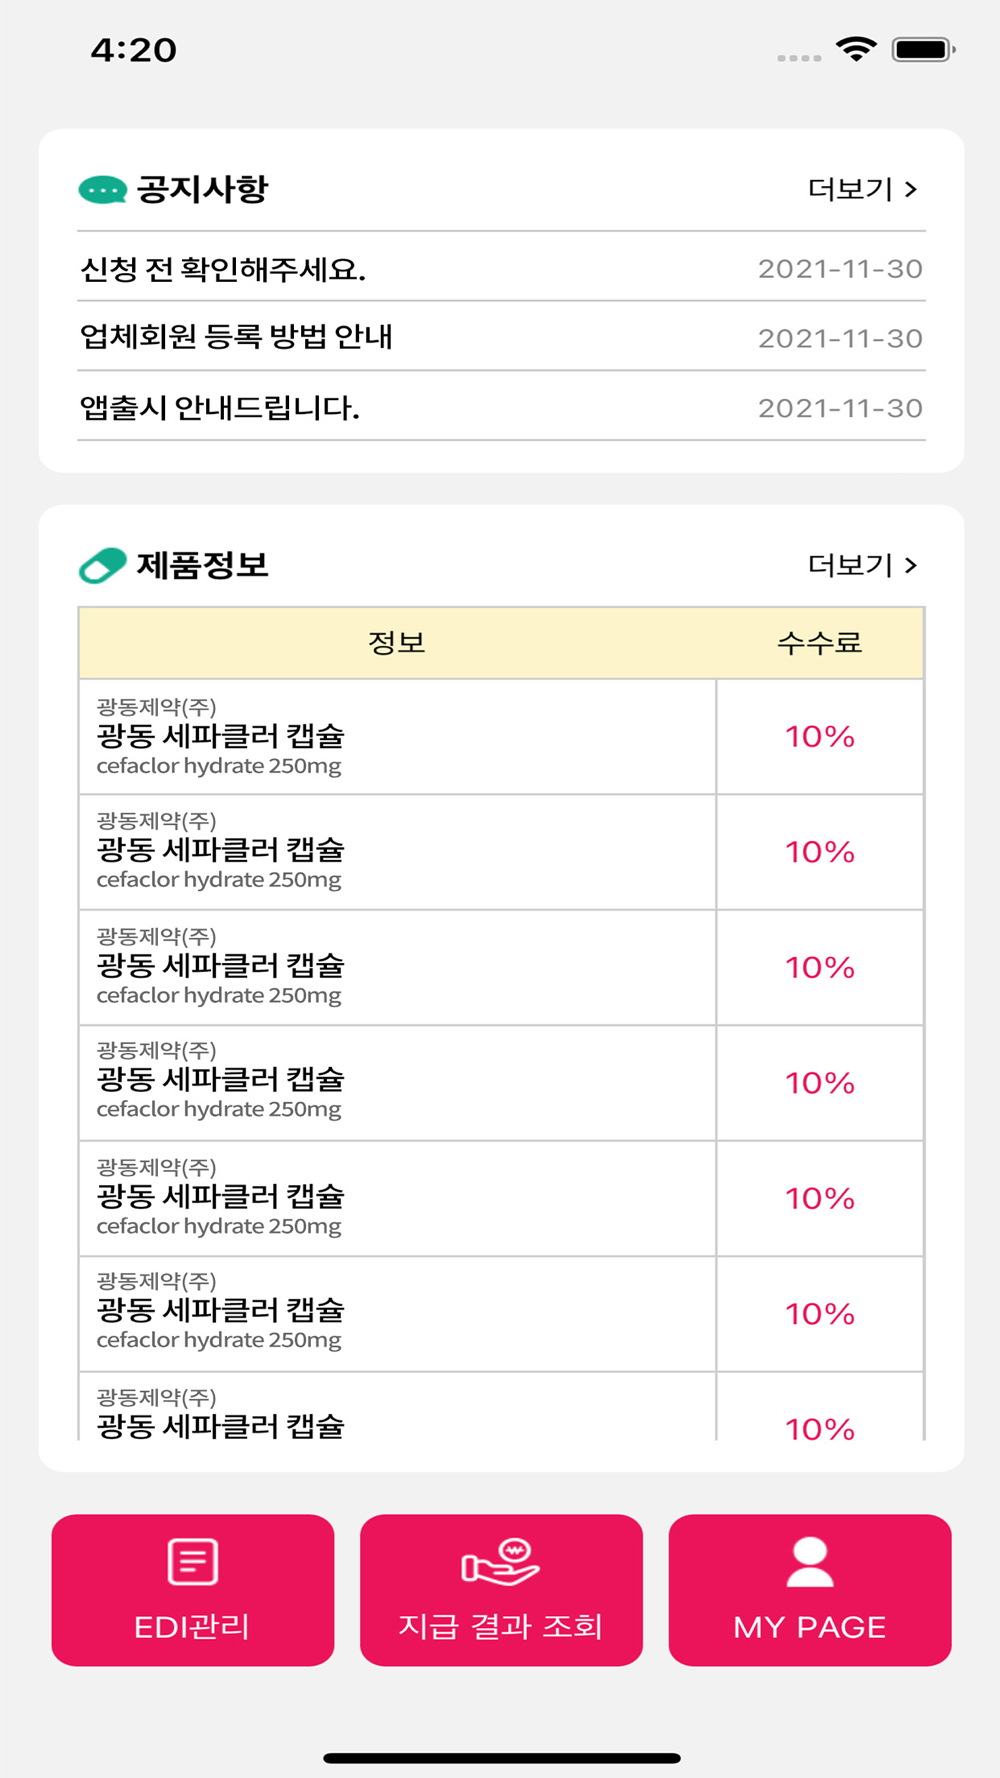The image size is (1000, 1778).
Task: Tap the Wi-Fi status icon
Action: click(x=856, y=49)
